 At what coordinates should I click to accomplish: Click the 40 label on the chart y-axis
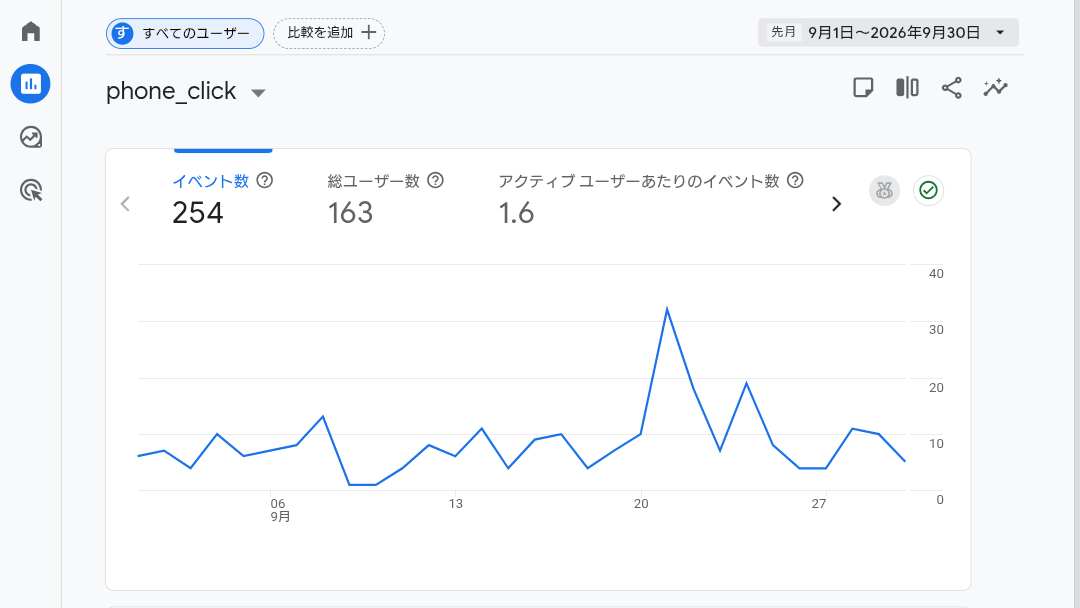(x=936, y=274)
